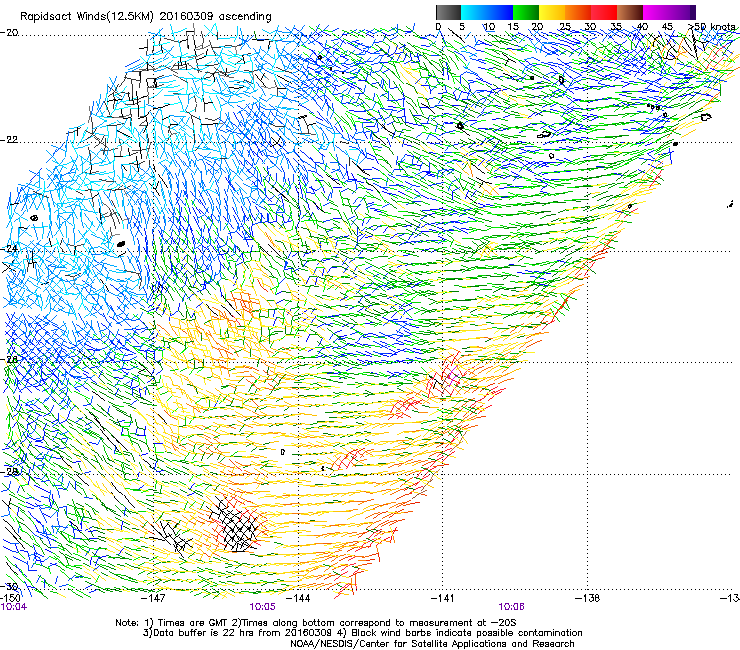
Task: Click the -24 latitude label
Action: [10, 249]
